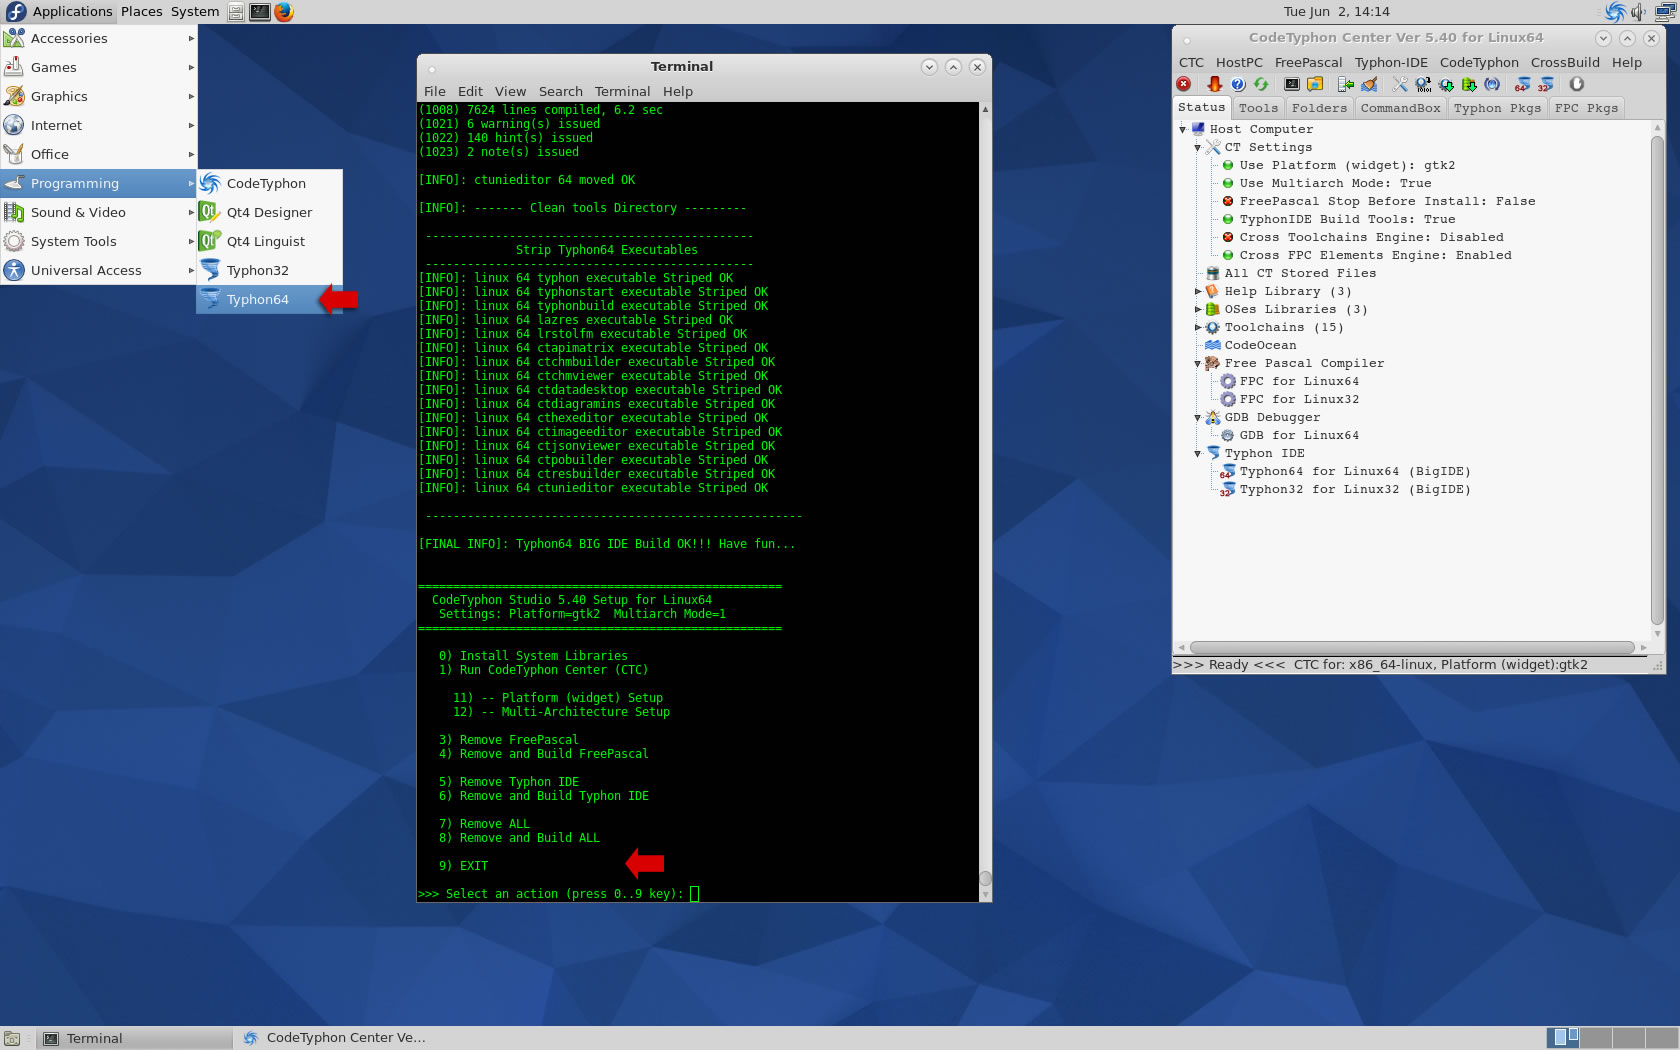Select the CodeOcean tree item
The width and height of the screenshot is (1680, 1050).
tap(1260, 345)
